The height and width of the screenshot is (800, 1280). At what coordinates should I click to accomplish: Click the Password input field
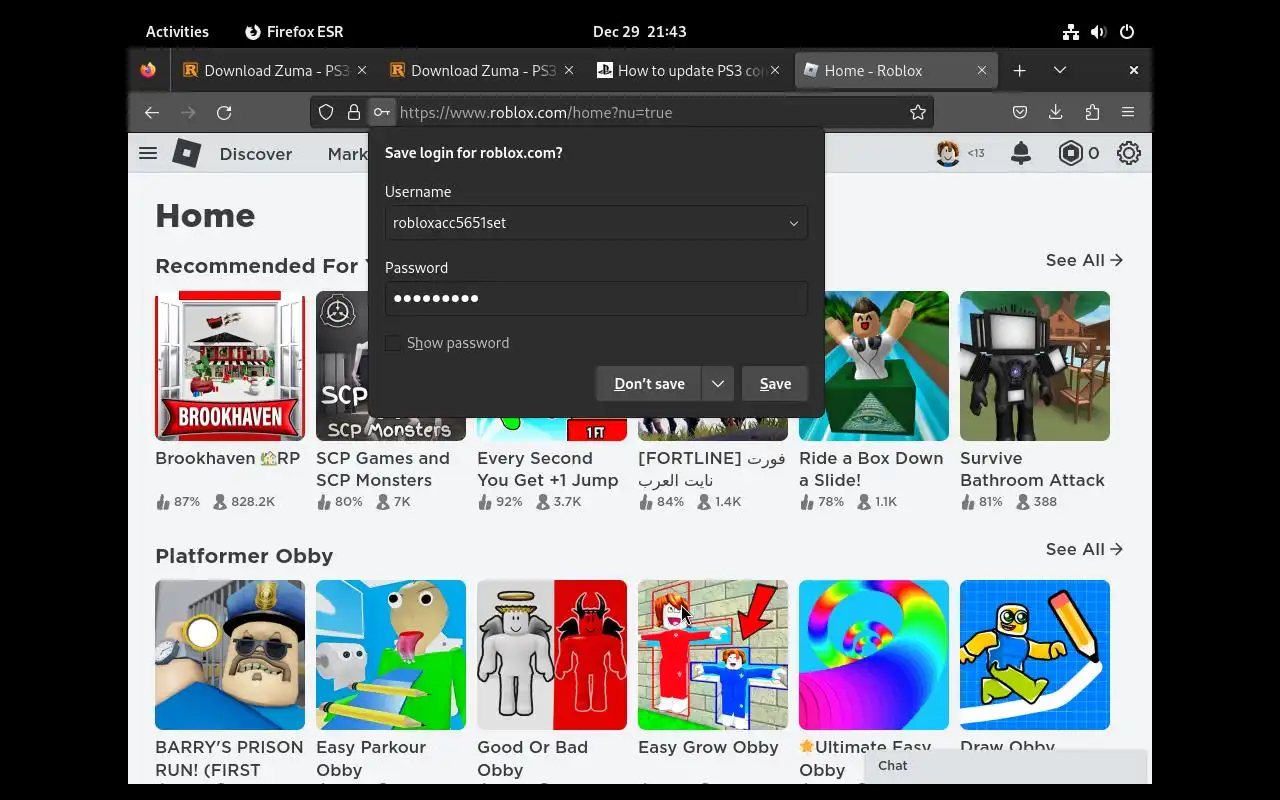pos(596,298)
